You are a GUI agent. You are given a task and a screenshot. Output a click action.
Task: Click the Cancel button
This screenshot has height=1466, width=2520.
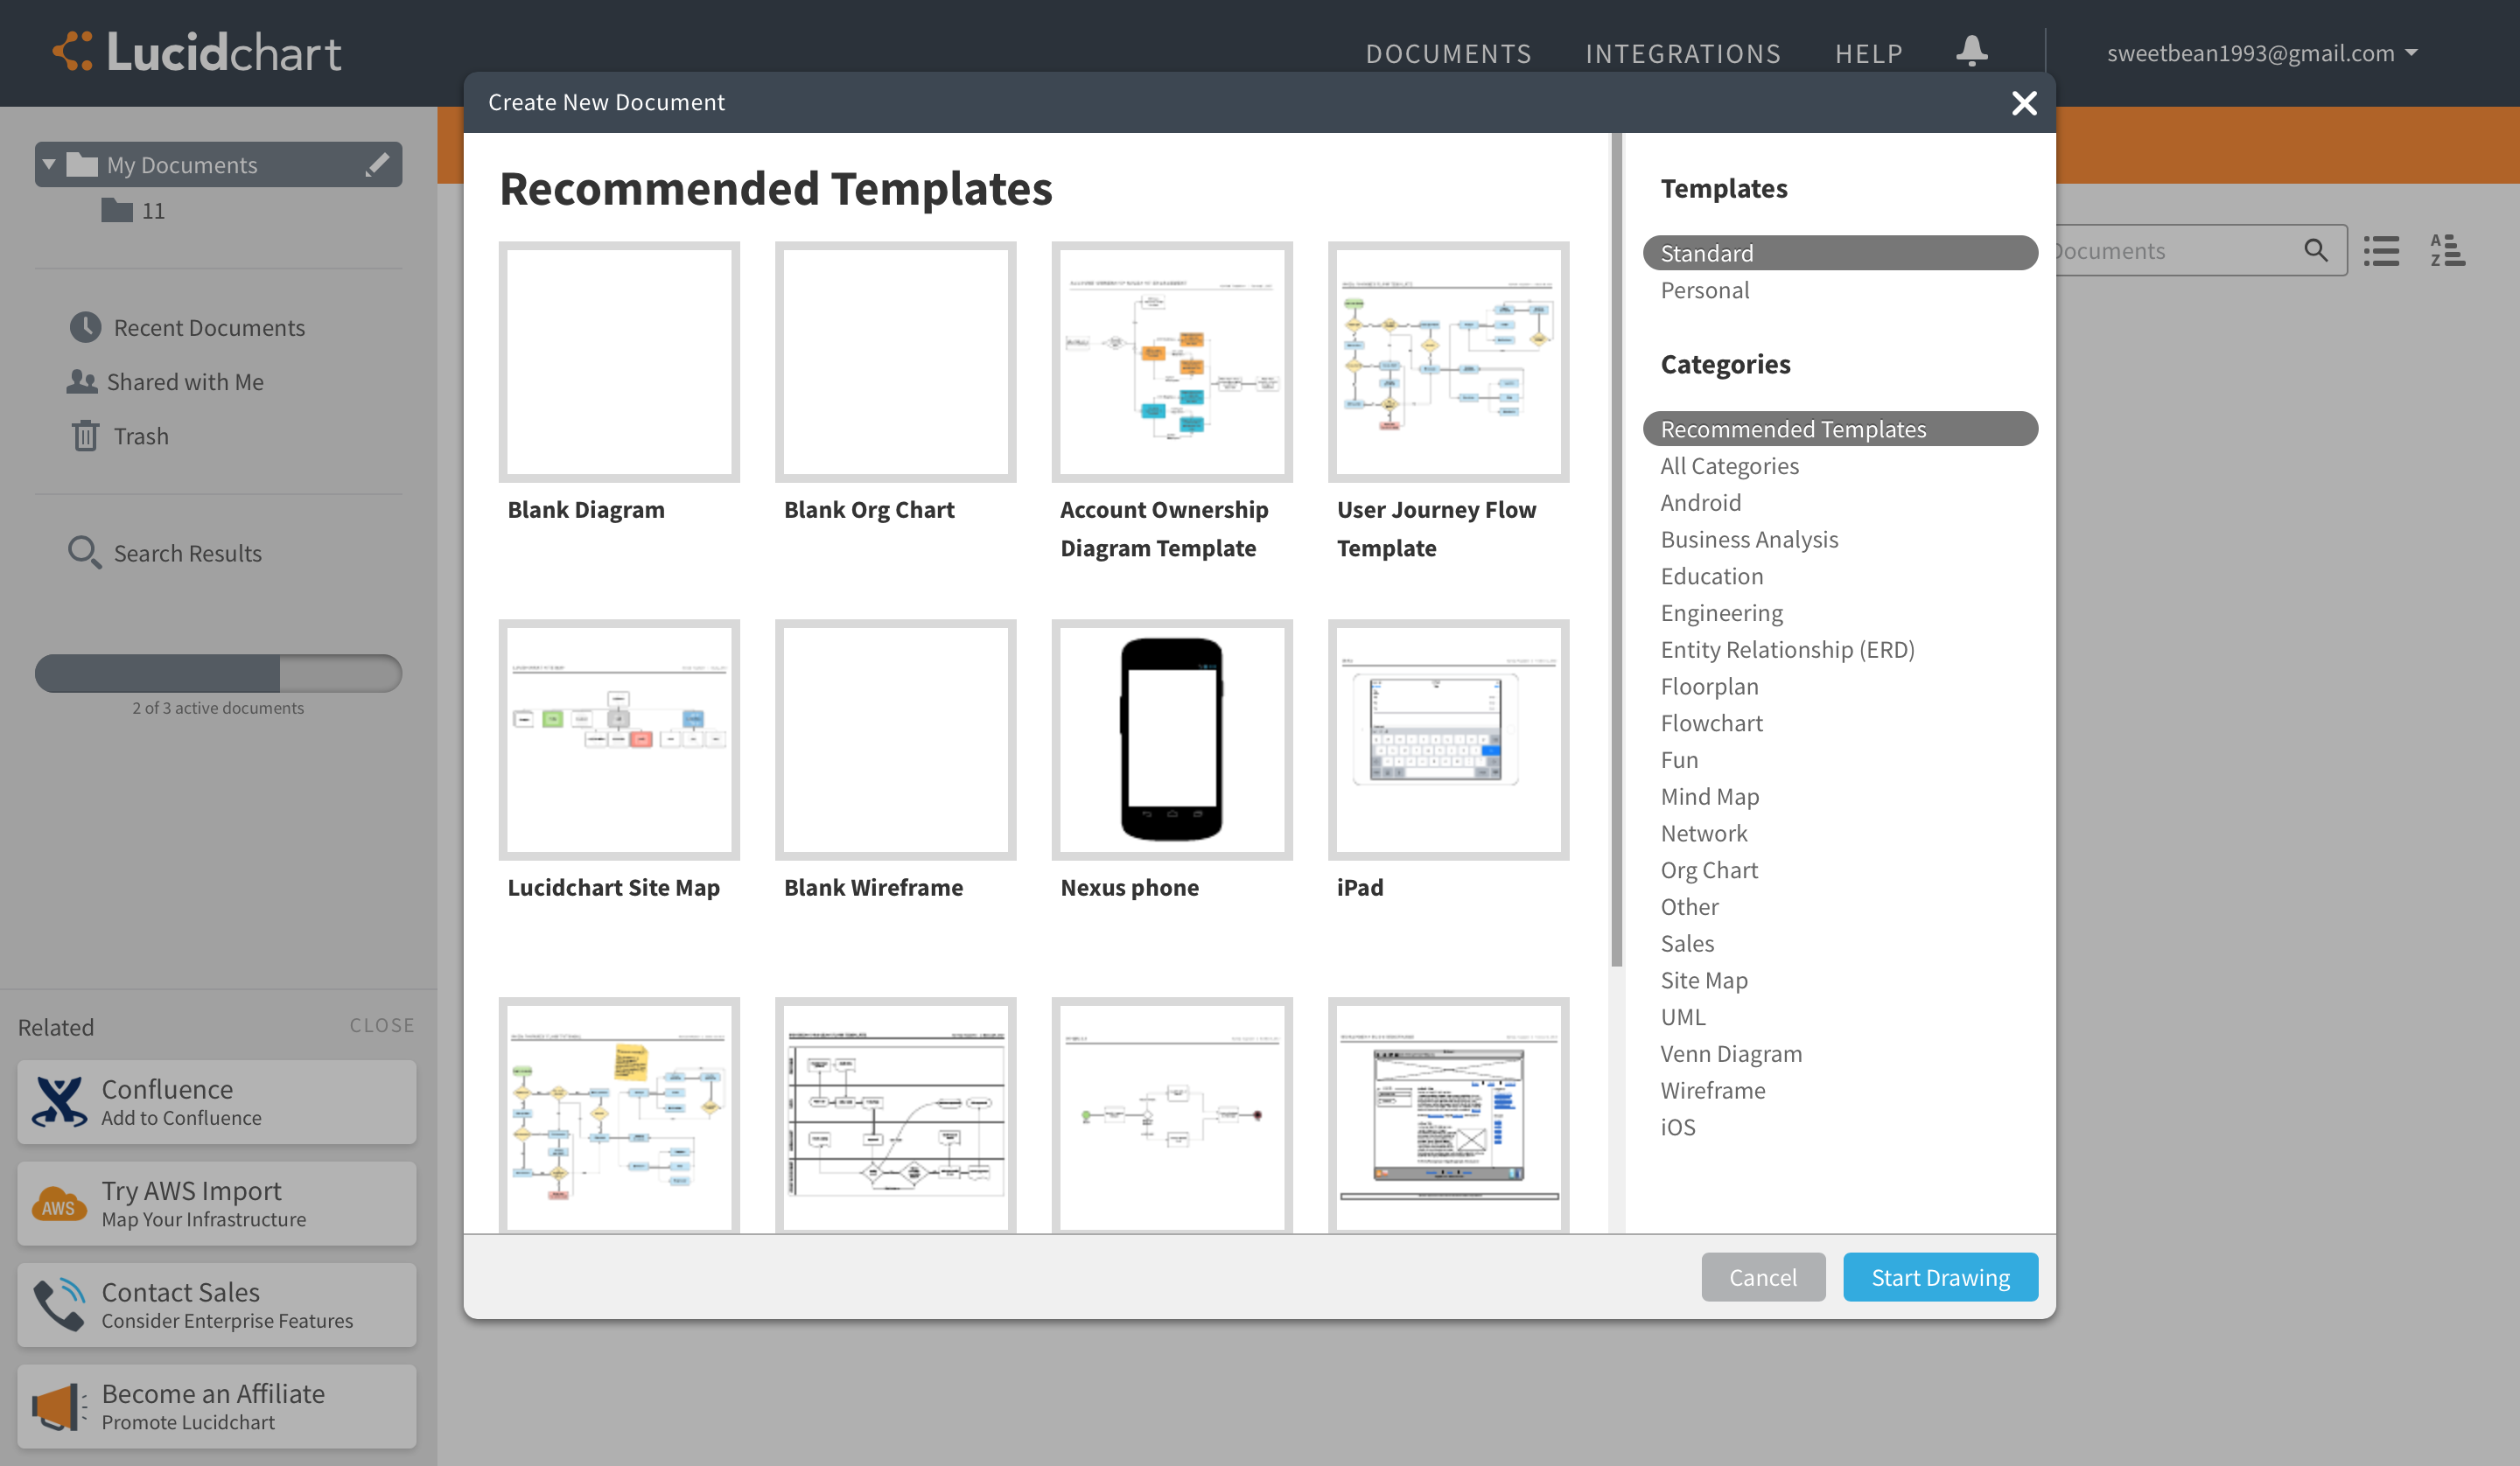(x=1763, y=1276)
